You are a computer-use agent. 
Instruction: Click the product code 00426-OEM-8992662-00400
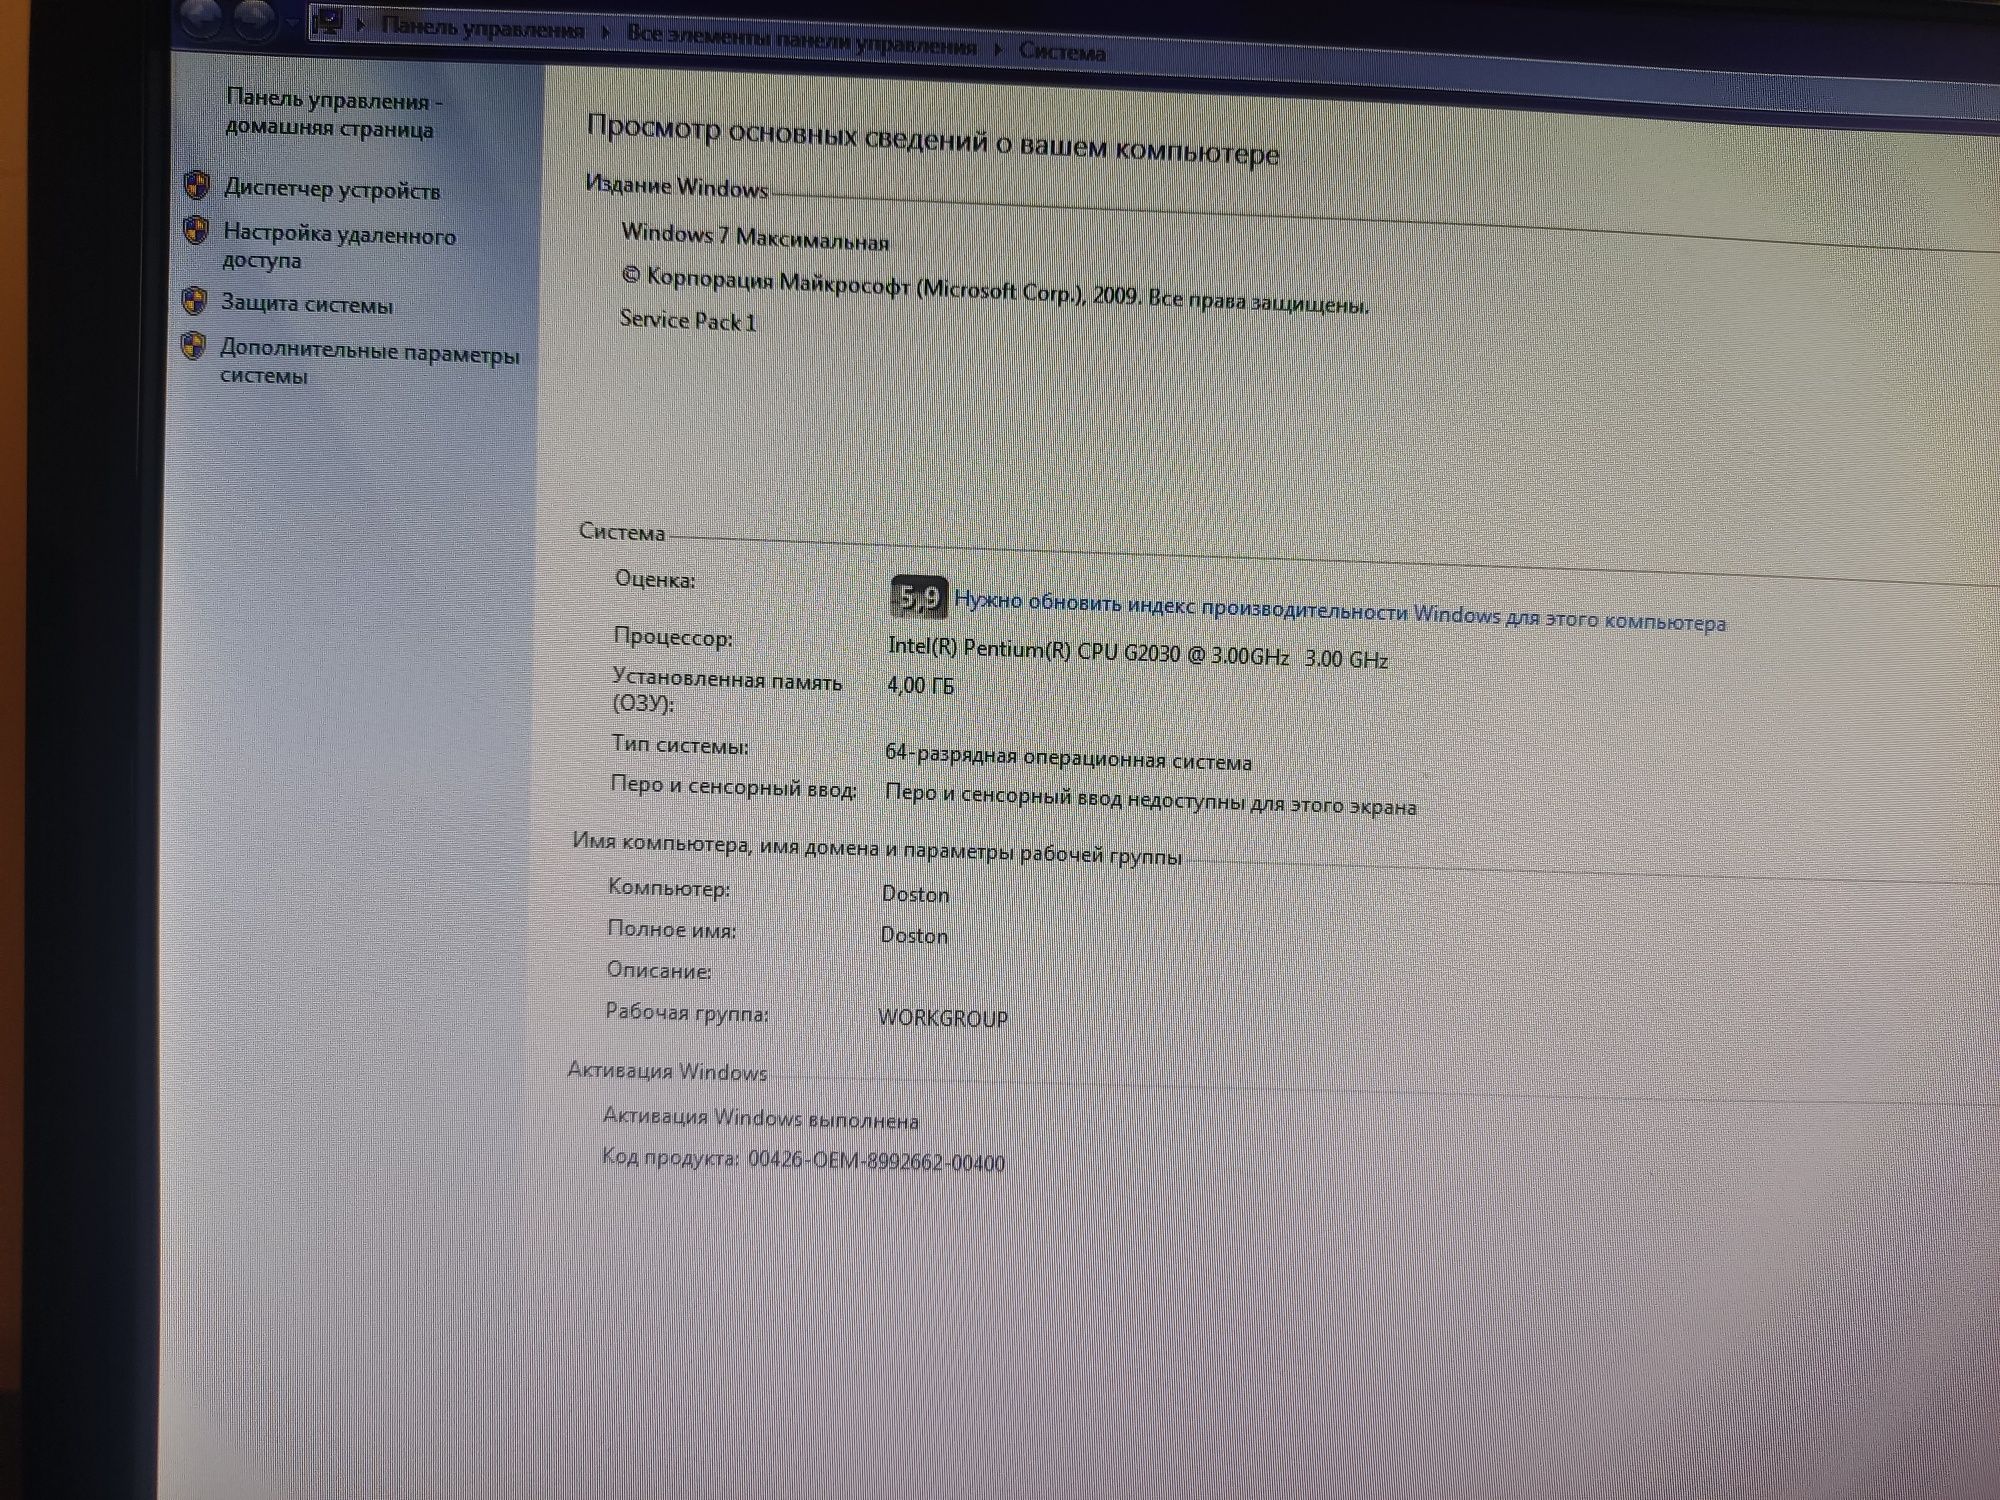[x=876, y=1160]
